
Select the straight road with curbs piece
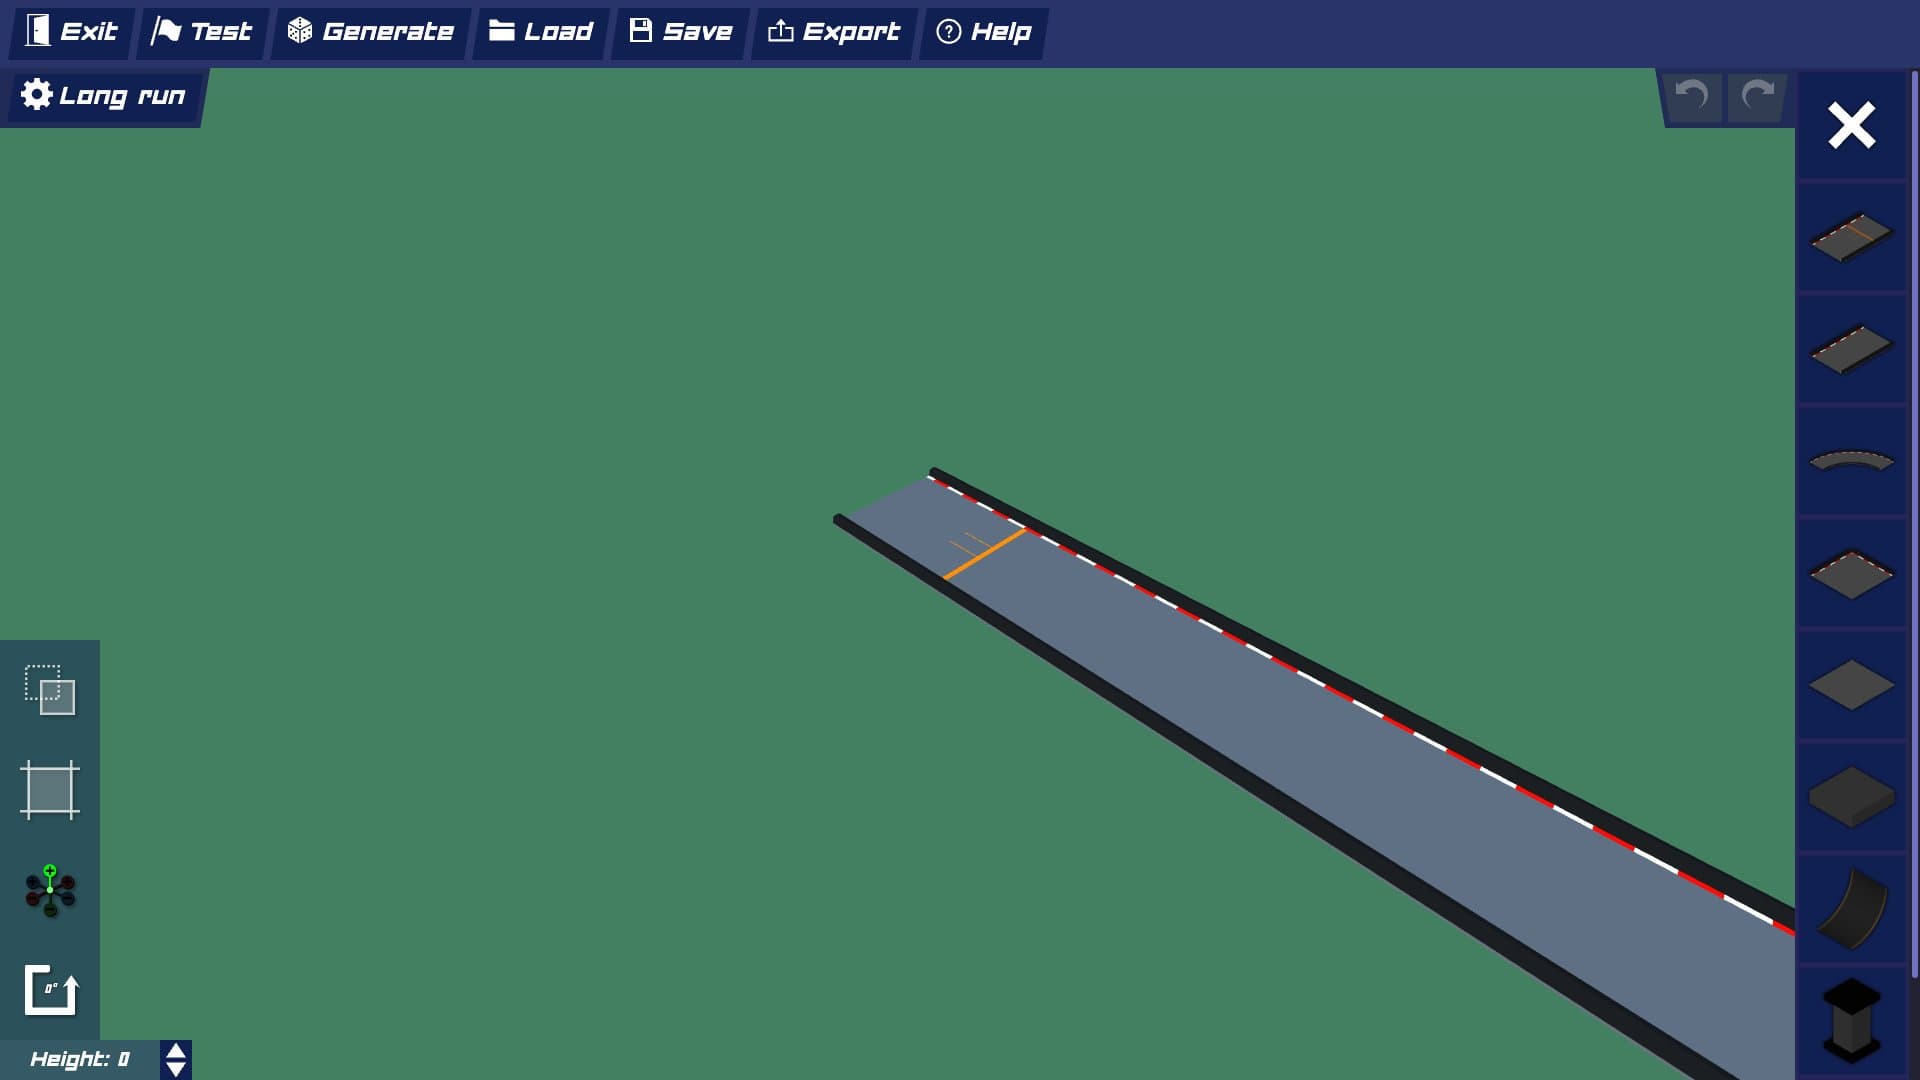(1851, 349)
